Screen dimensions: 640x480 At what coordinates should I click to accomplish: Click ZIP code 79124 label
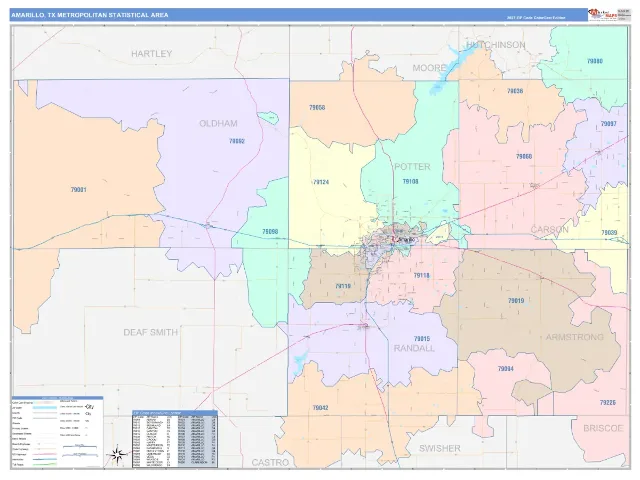click(x=321, y=182)
